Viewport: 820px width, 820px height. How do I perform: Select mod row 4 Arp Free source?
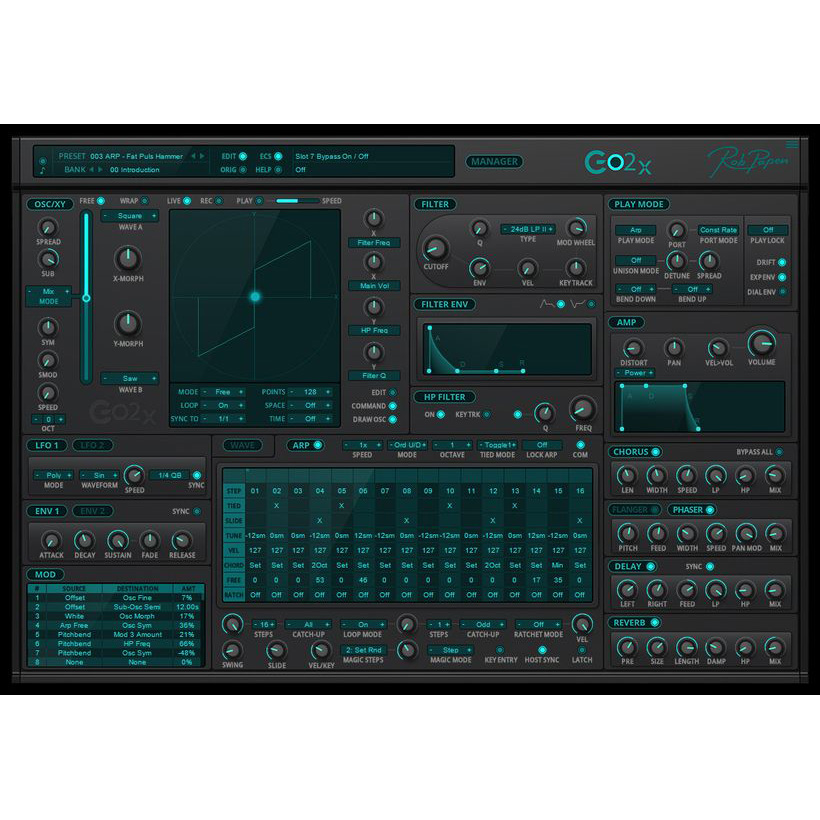click(74, 625)
